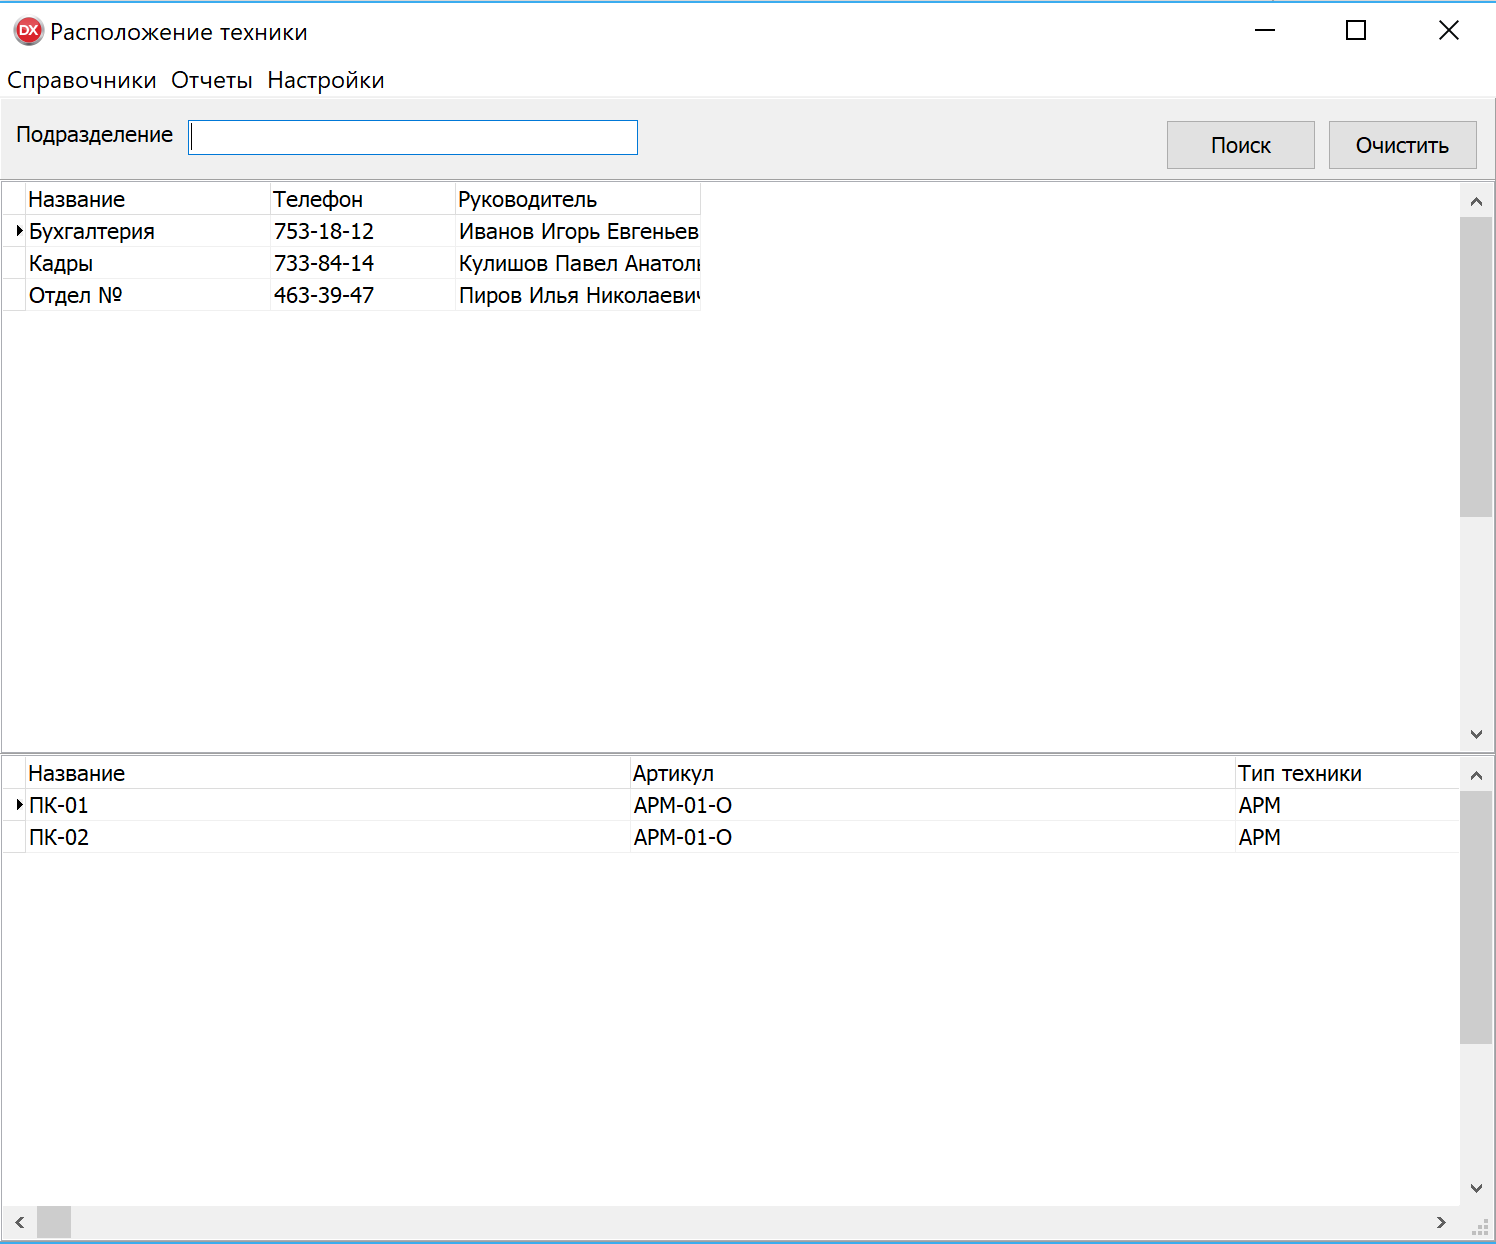Close the Расположение техники window
The height and width of the screenshot is (1244, 1496).
point(1449,31)
